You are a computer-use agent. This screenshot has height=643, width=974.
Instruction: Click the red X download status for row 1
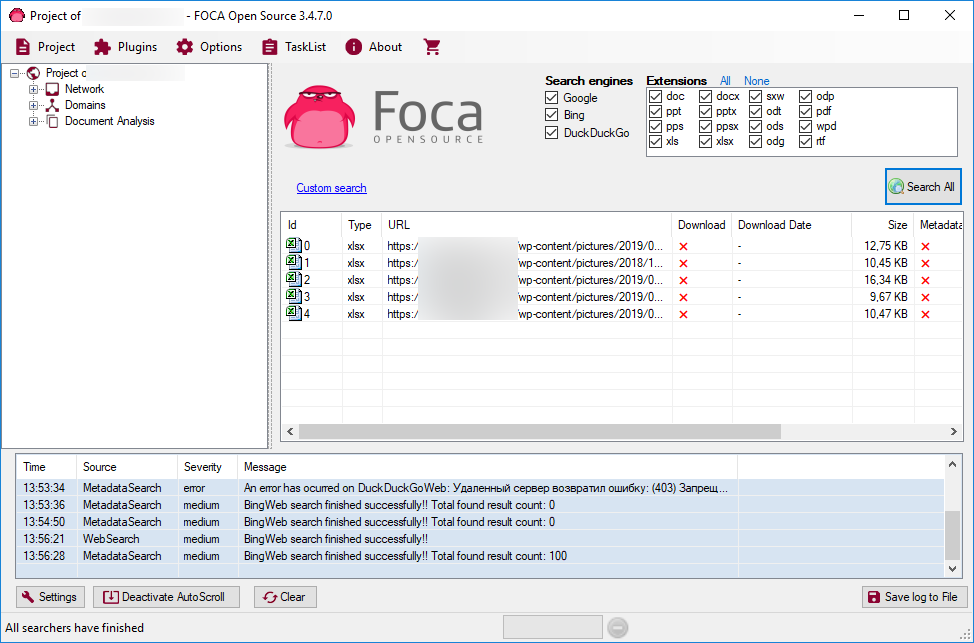click(x=683, y=263)
